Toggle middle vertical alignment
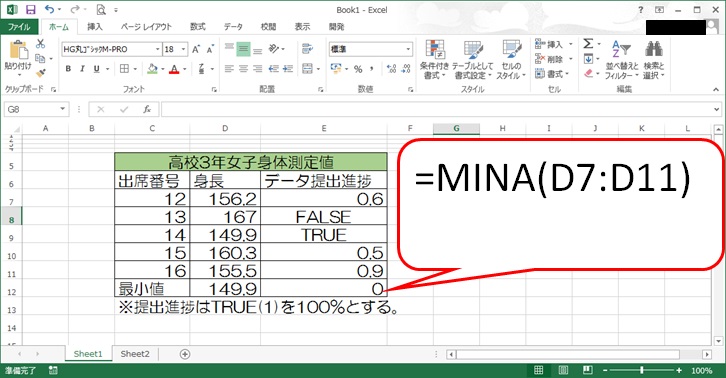 coord(243,49)
